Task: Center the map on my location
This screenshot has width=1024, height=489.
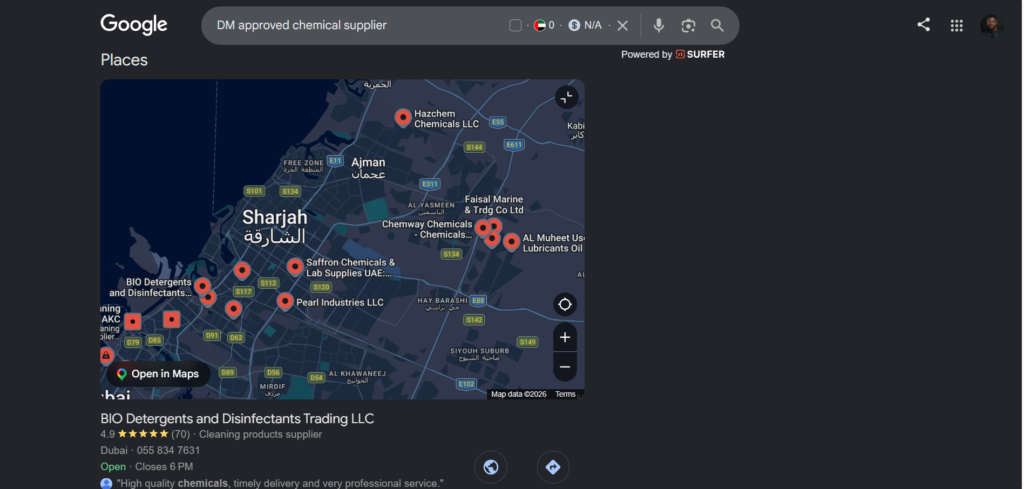Action: 565,304
